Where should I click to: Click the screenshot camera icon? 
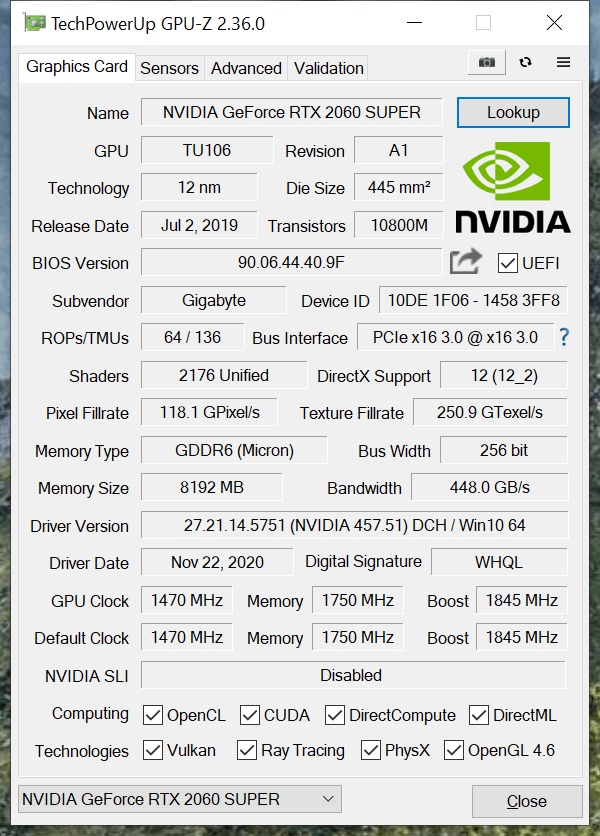coord(486,62)
